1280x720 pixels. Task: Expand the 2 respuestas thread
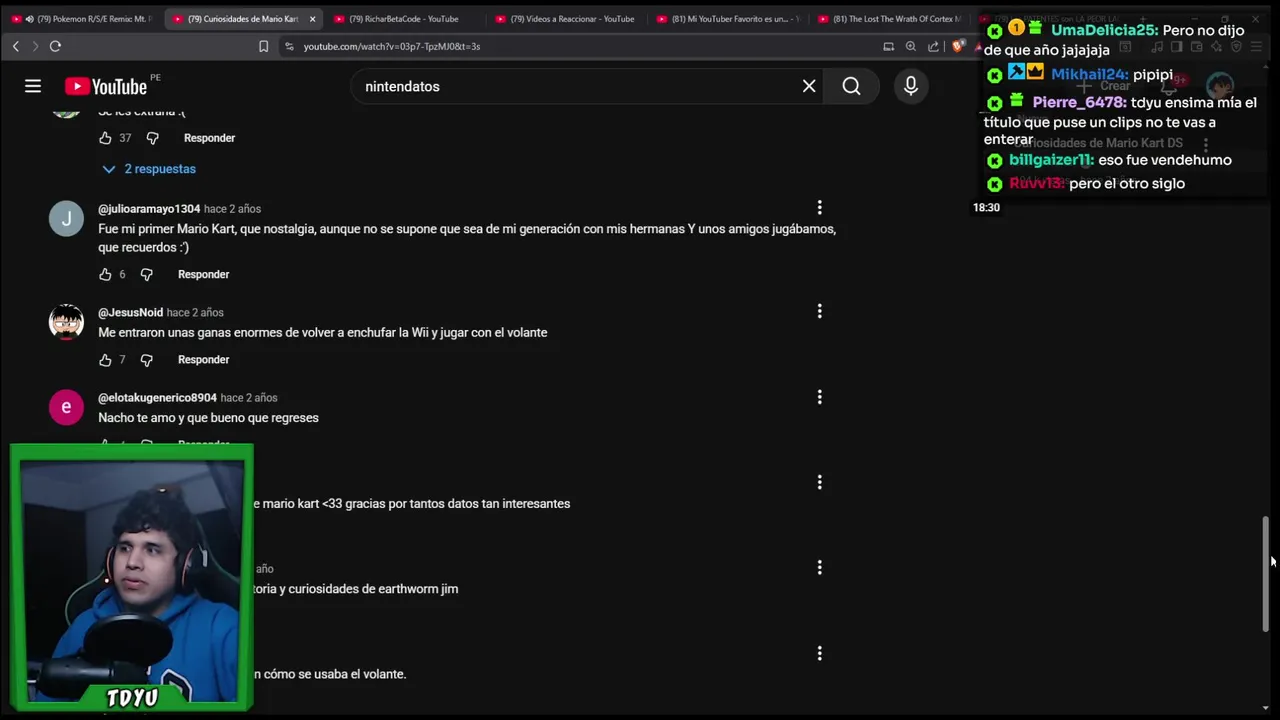148,169
